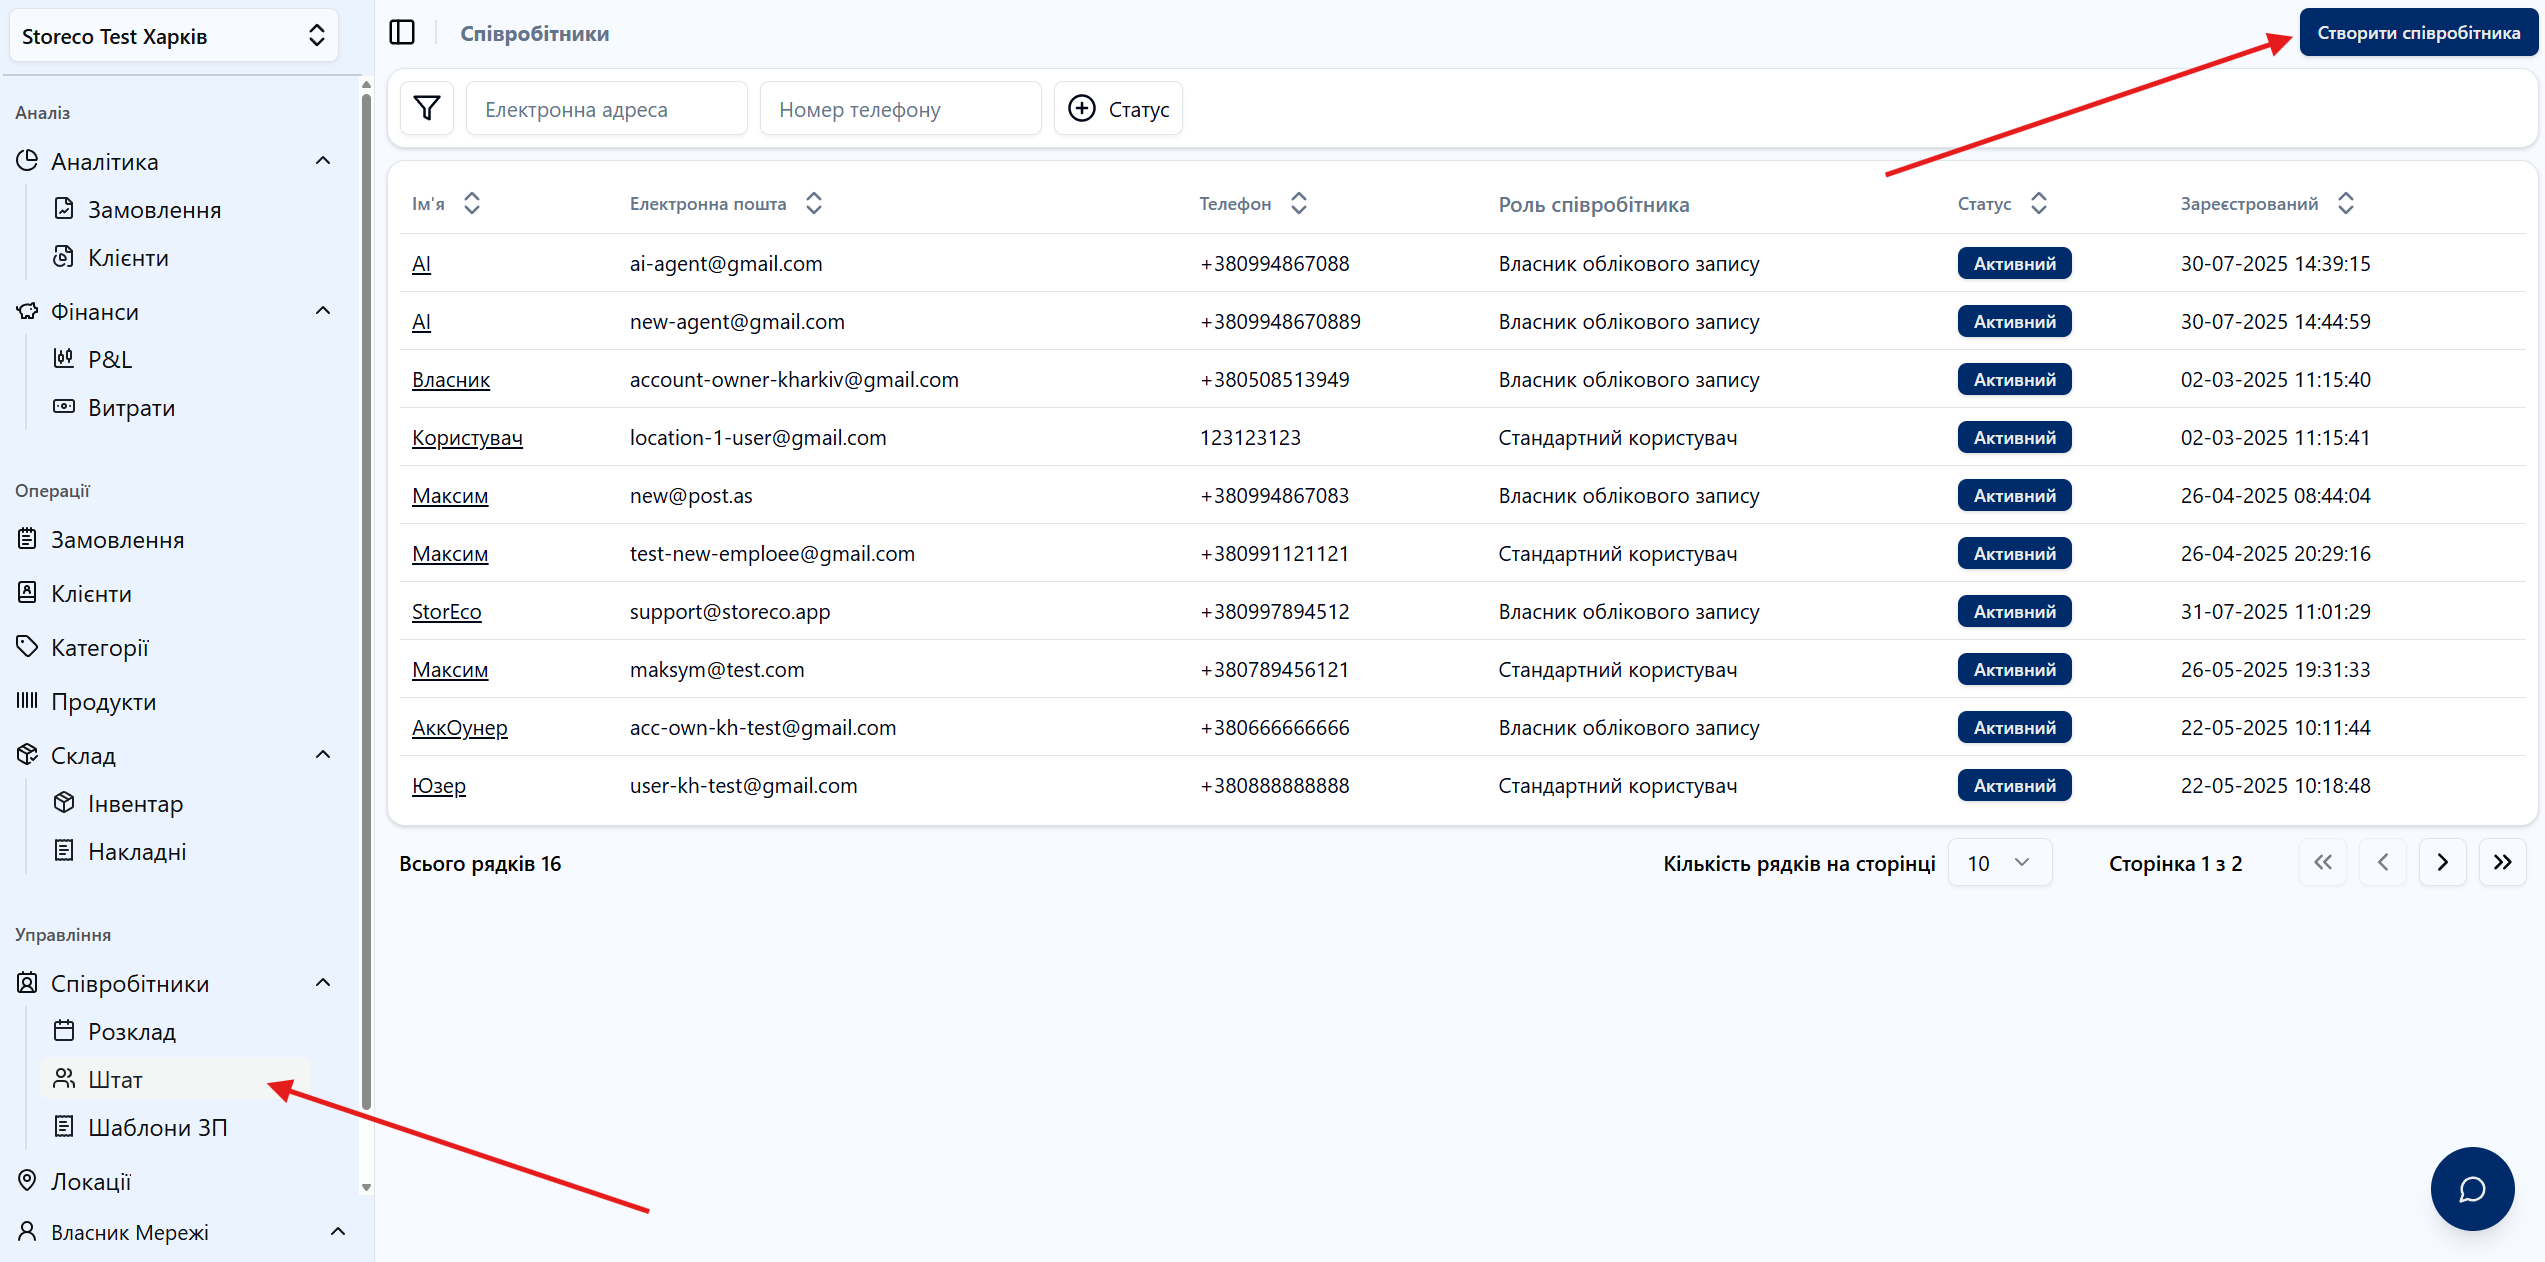Sort by Електронна пошта column
2545x1262 pixels.
pos(814,203)
